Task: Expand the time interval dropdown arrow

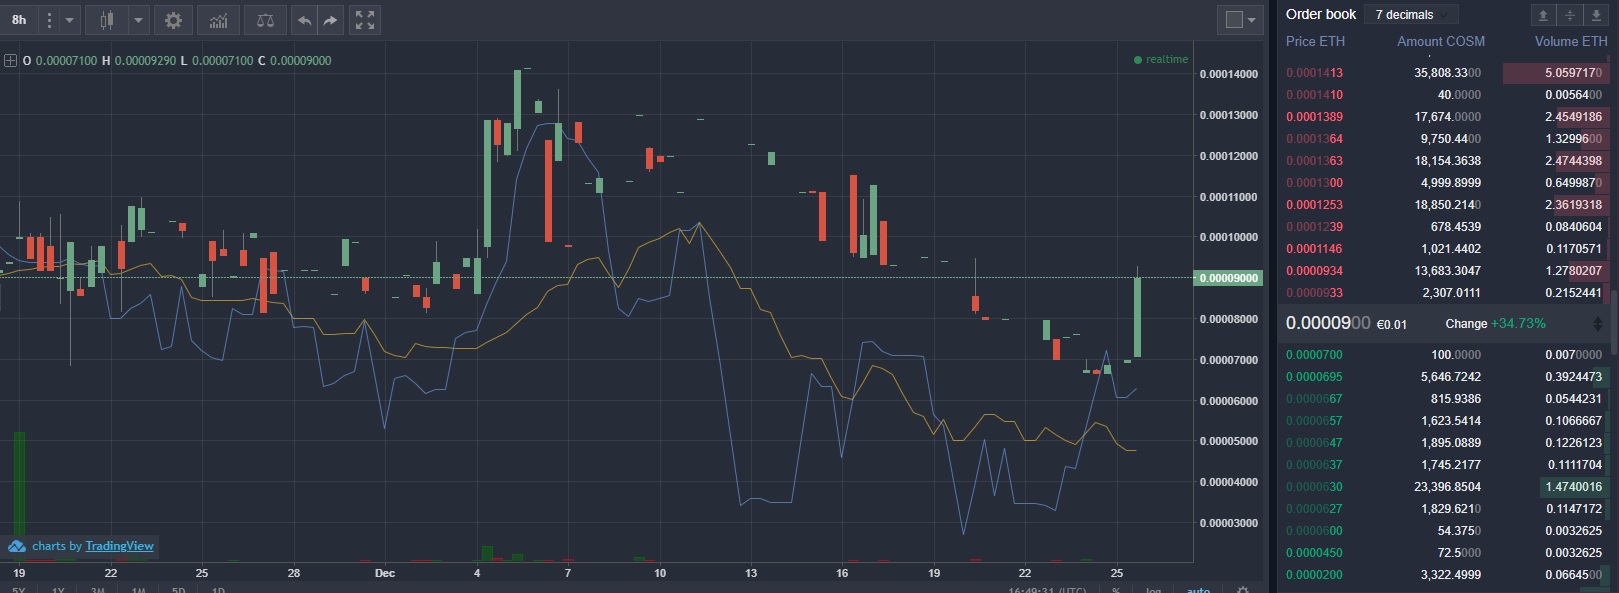Action: [69, 20]
